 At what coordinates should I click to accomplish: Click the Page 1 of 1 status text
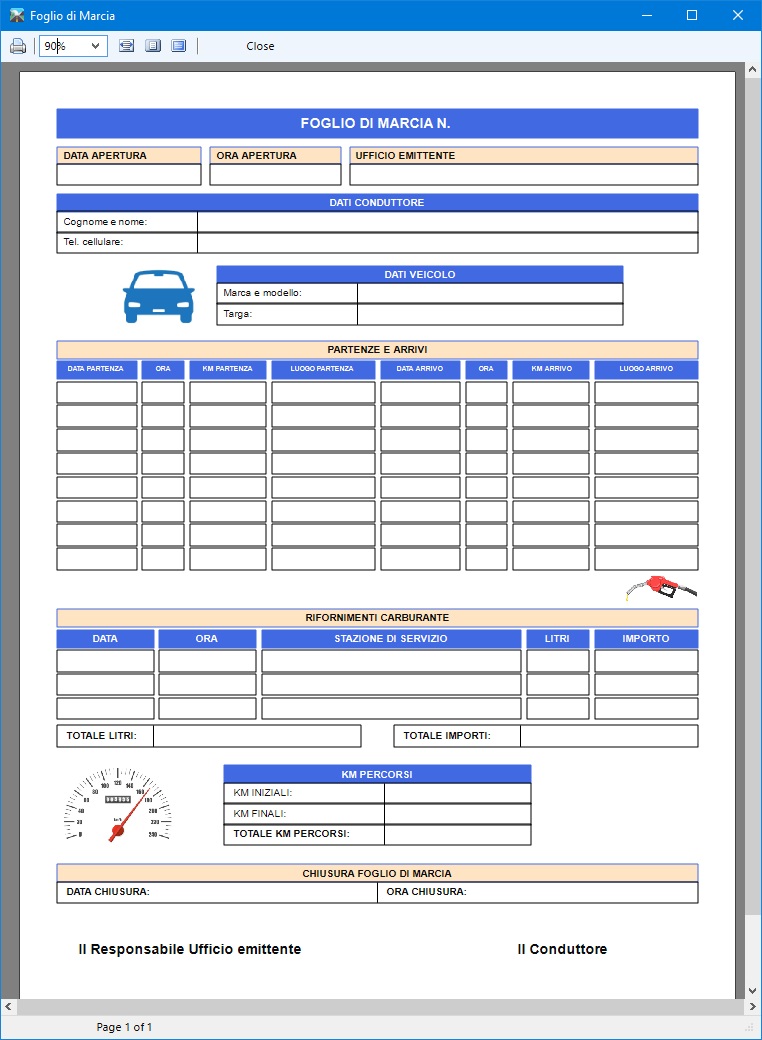[124, 1027]
